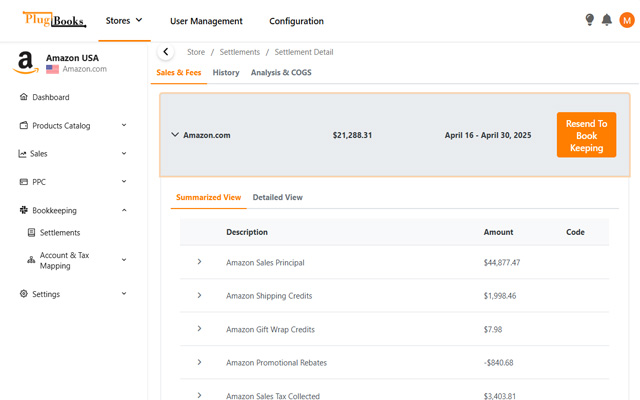
Task: Open the lightbulb tips icon
Action: [589, 20]
